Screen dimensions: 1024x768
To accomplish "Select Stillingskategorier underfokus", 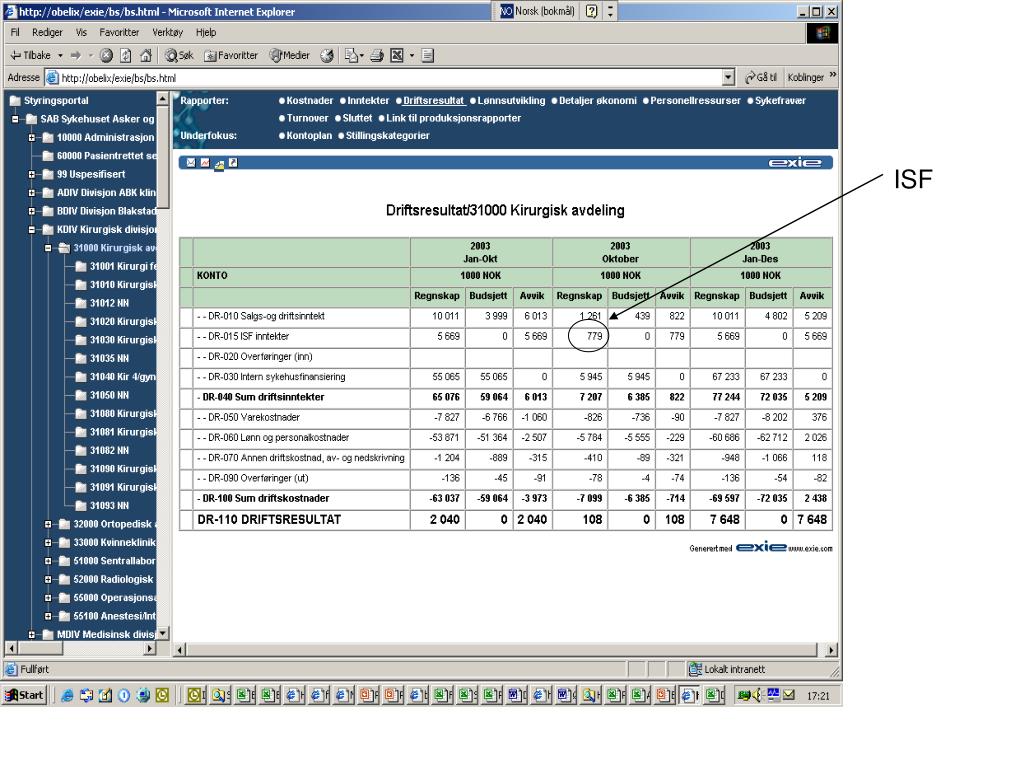I will pyautogui.click(x=387, y=136).
